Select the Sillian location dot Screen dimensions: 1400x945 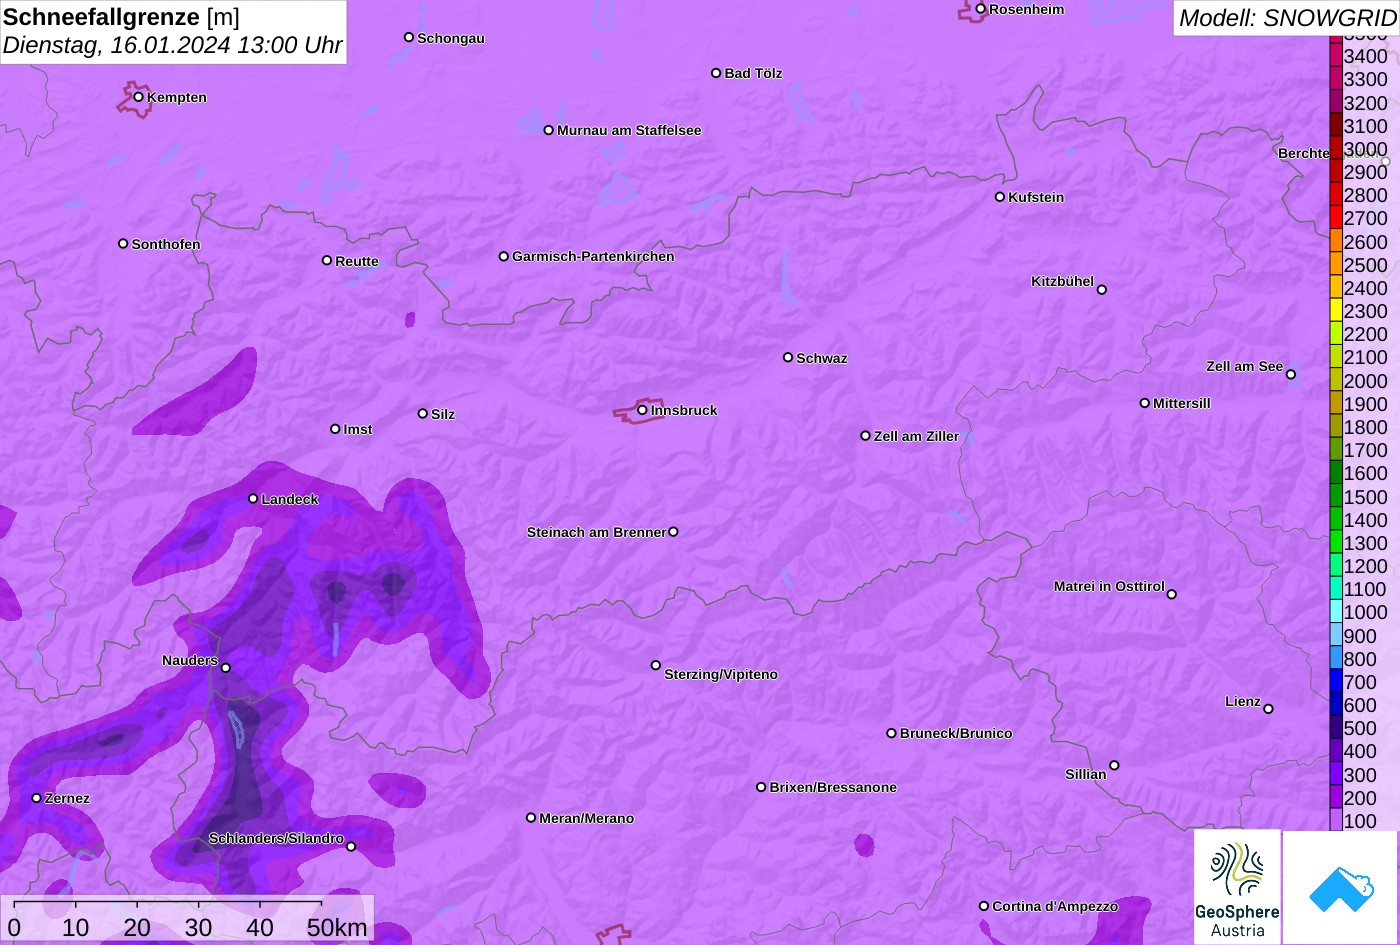[1114, 766]
